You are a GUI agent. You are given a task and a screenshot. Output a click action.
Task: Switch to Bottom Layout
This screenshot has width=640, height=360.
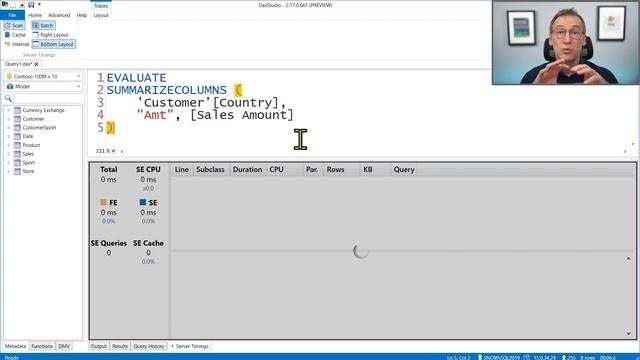[53, 44]
